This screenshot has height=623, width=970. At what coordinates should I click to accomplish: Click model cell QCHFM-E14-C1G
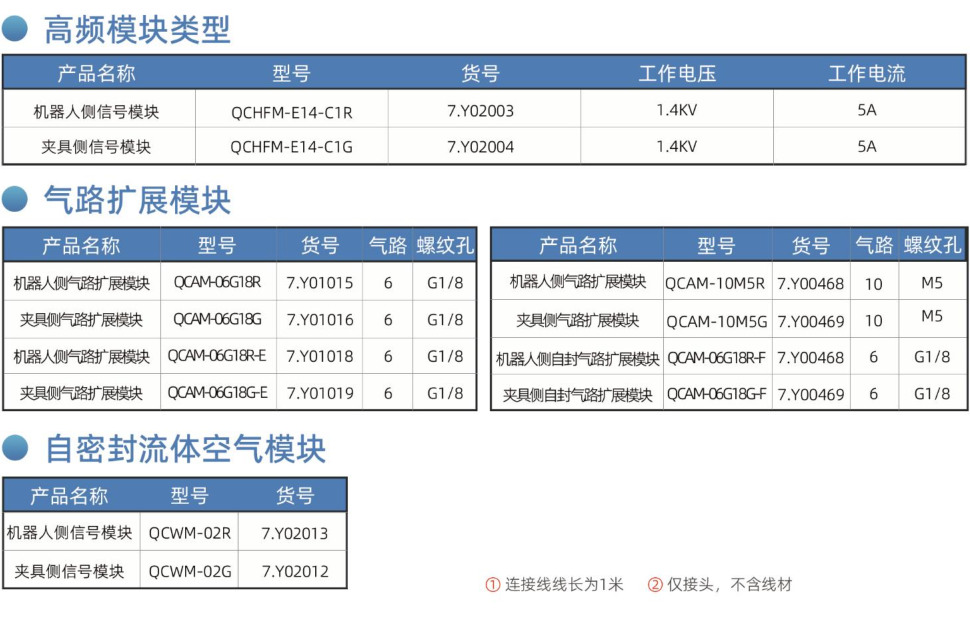point(291,147)
